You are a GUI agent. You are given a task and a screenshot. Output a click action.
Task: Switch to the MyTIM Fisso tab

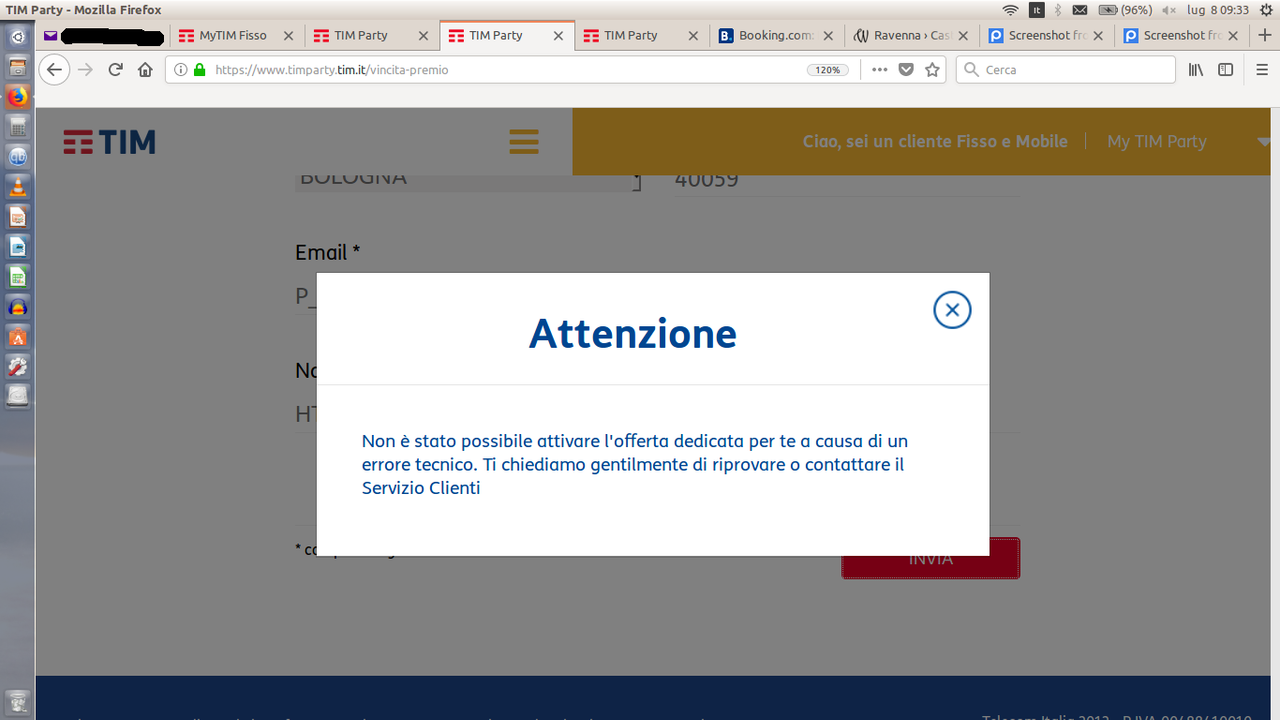tap(238, 35)
